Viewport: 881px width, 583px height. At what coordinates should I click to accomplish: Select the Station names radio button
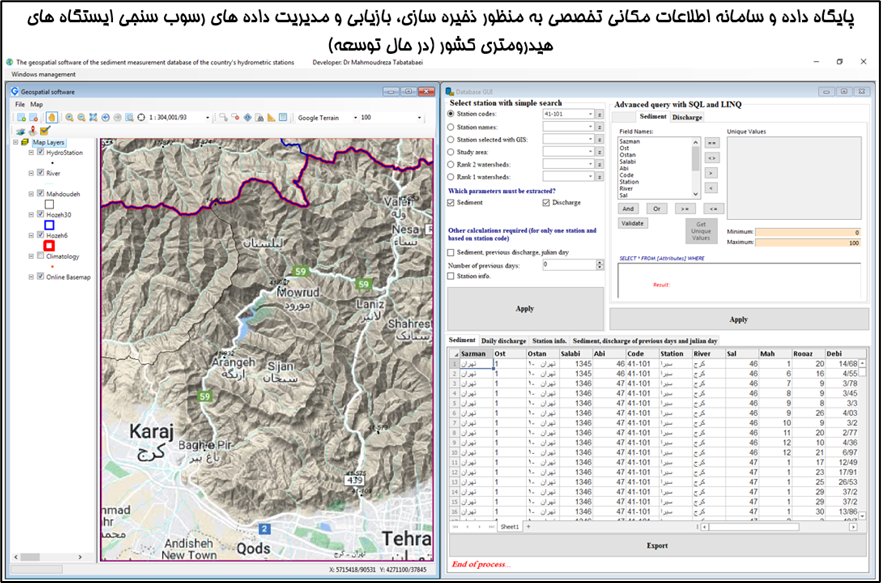pyautogui.click(x=451, y=127)
